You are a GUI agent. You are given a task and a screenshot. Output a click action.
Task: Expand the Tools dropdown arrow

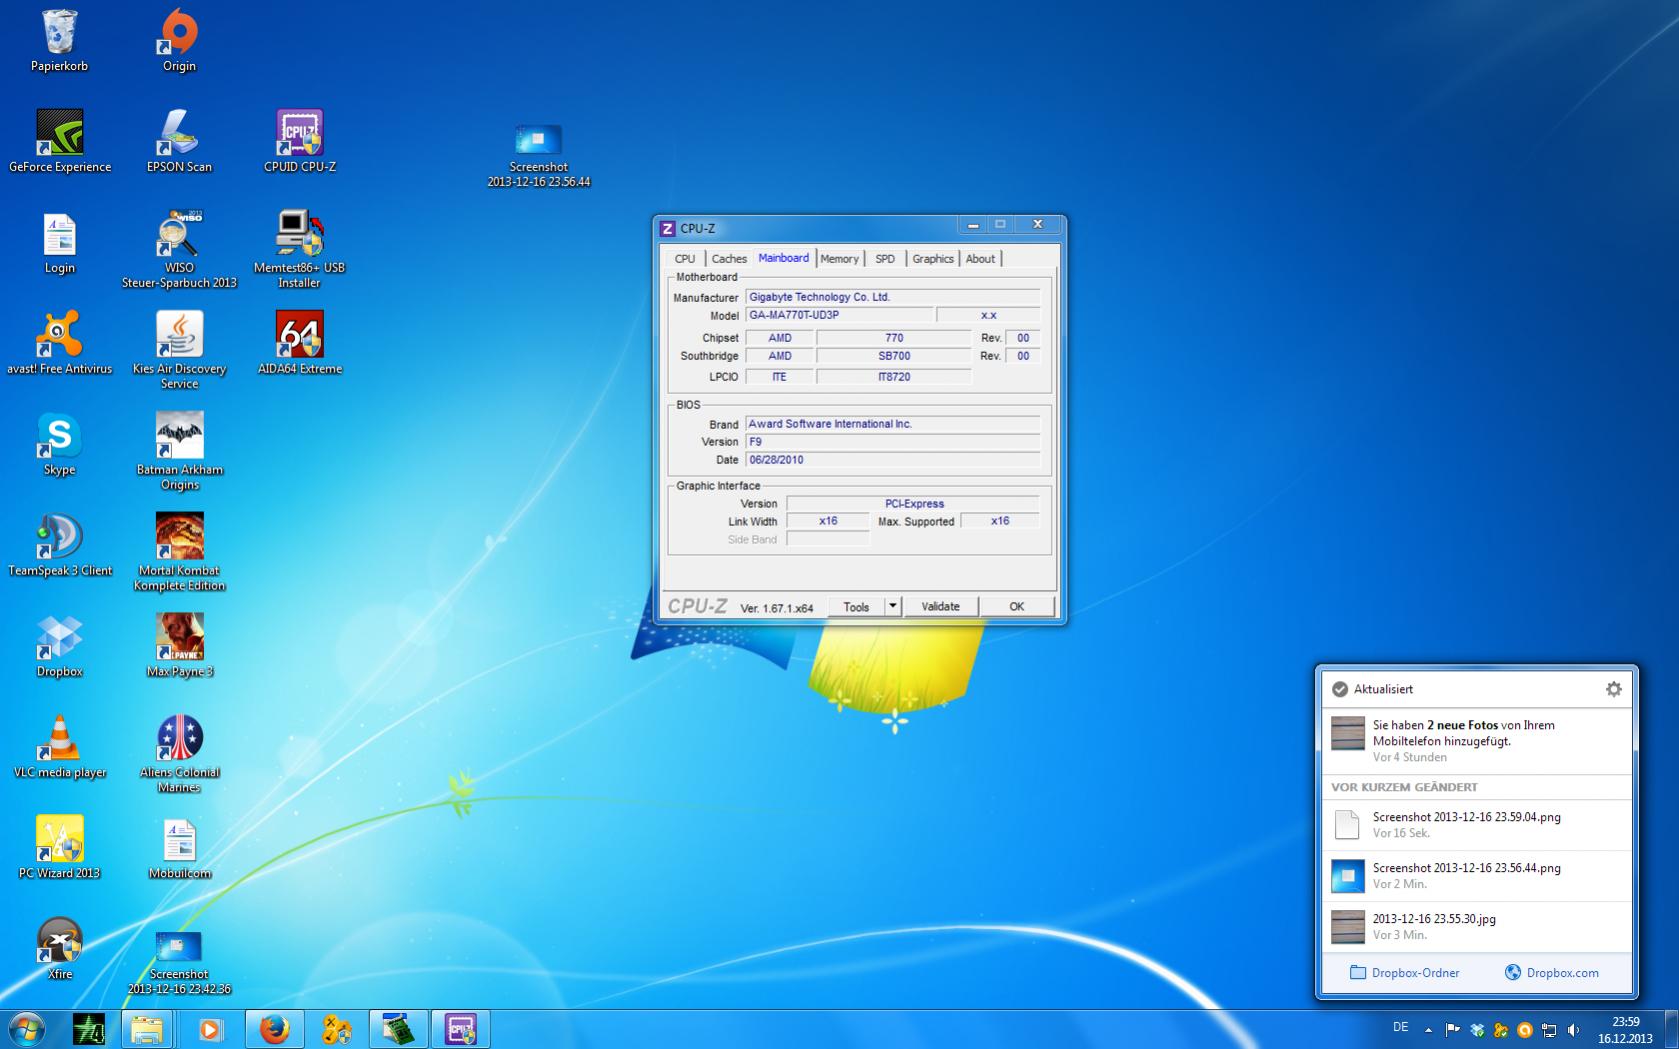(x=893, y=607)
